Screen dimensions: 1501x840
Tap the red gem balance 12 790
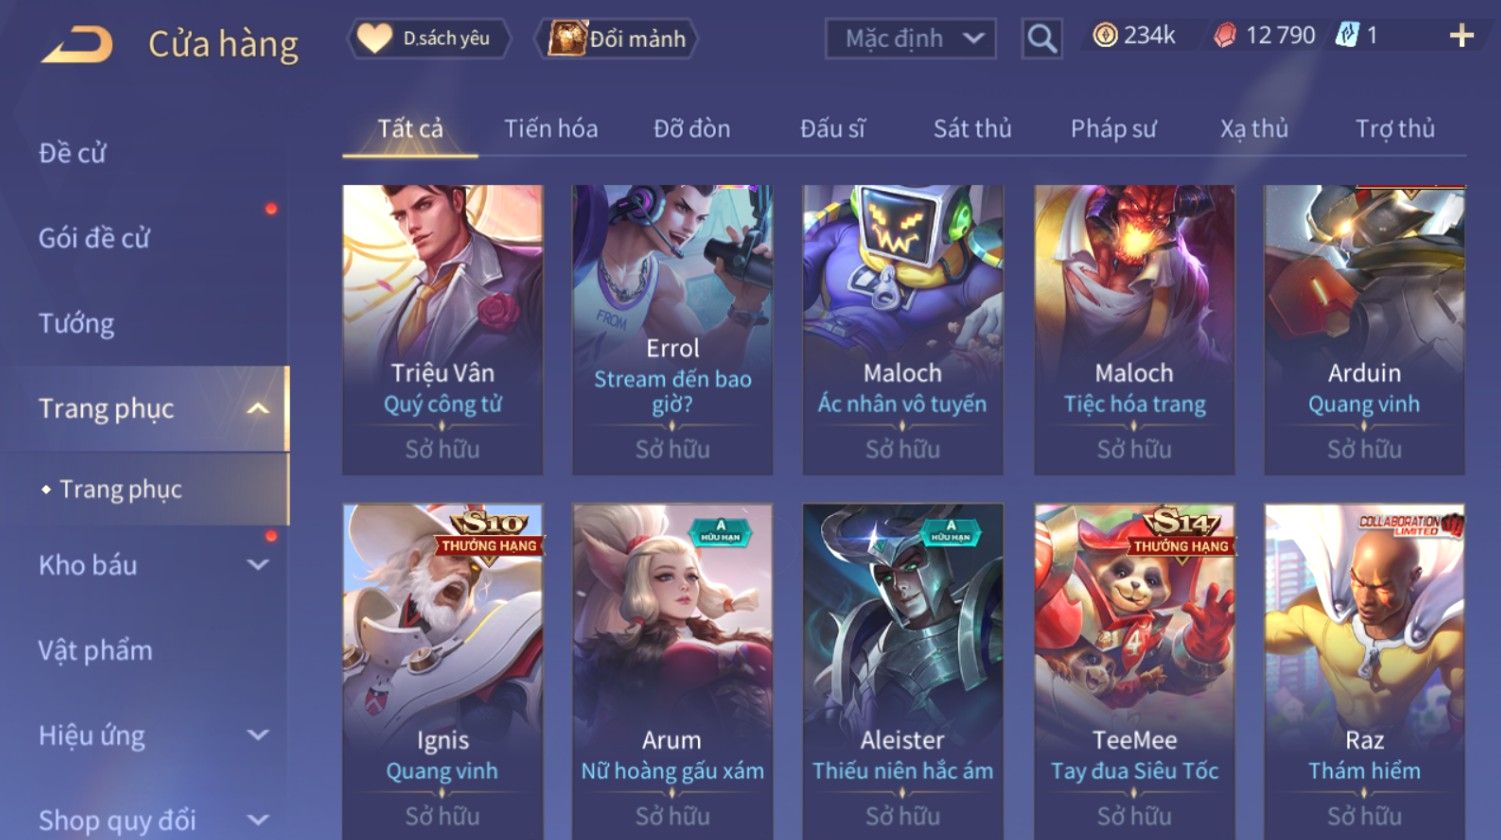(1265, 36)
